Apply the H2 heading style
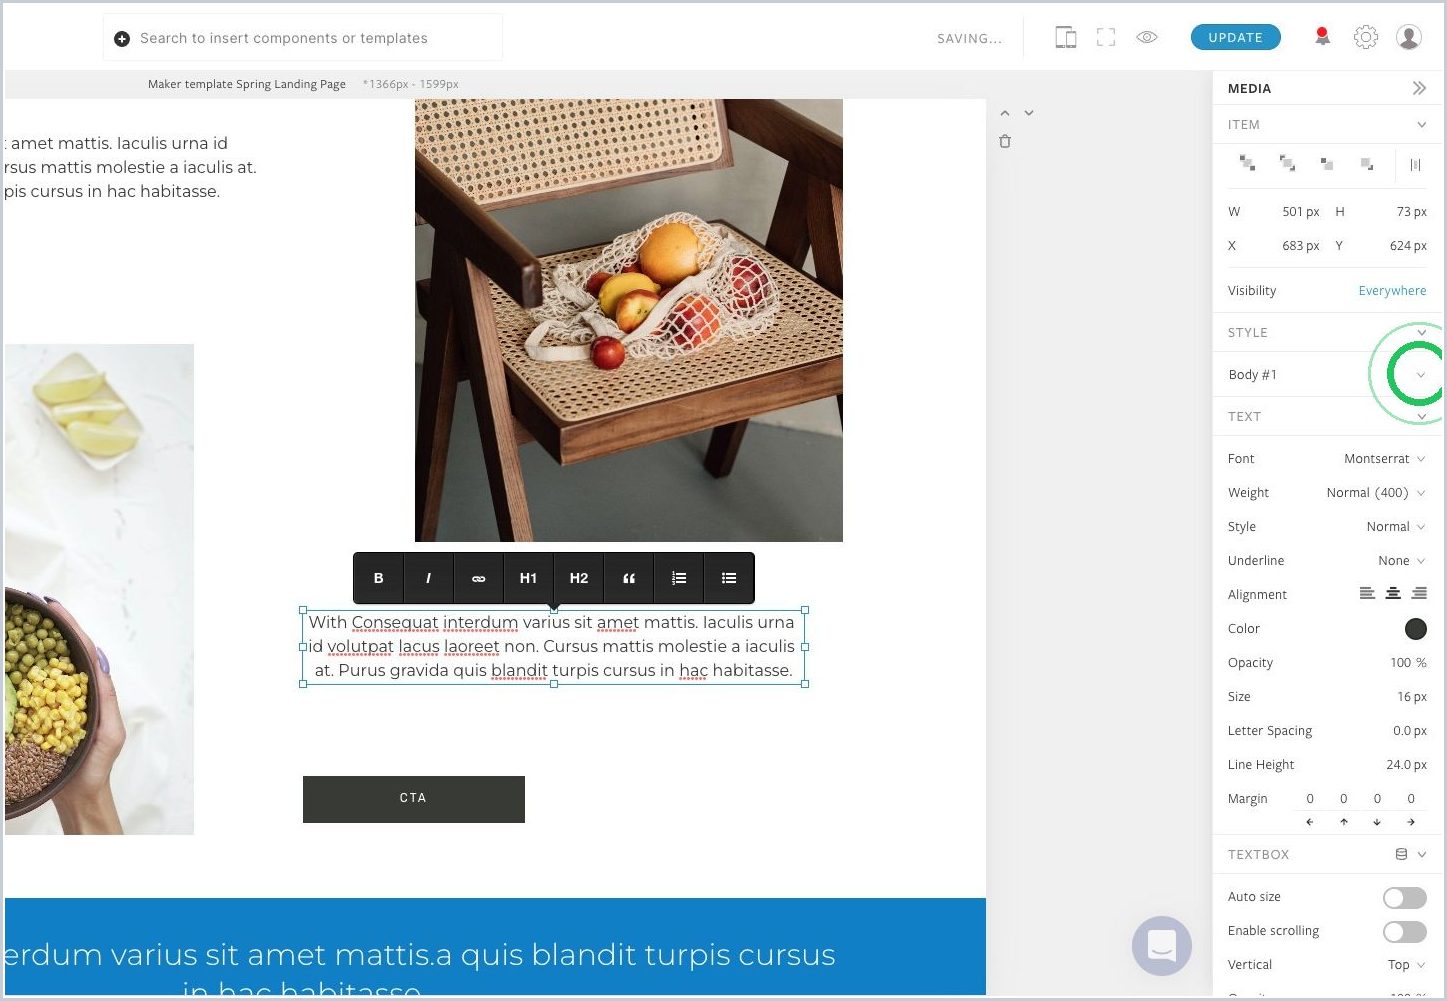 click(x=578, y=578)
